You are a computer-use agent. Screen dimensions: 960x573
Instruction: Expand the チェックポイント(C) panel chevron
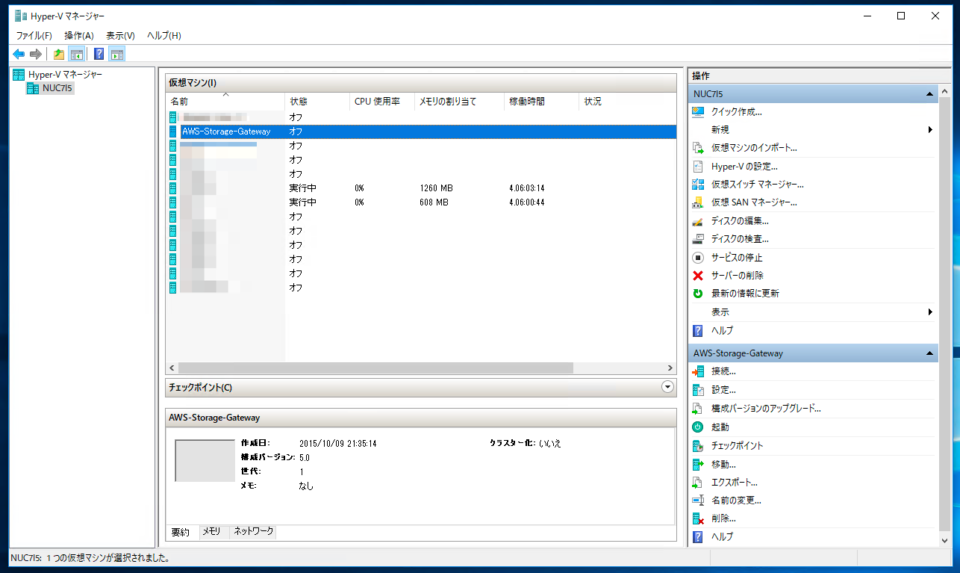point(667,388)
